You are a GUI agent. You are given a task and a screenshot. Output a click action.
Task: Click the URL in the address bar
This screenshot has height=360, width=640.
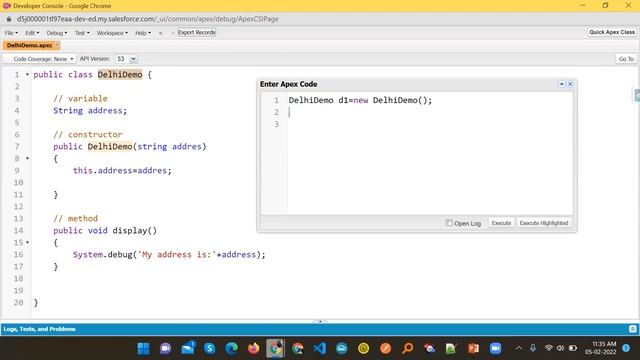pos(147,19)
